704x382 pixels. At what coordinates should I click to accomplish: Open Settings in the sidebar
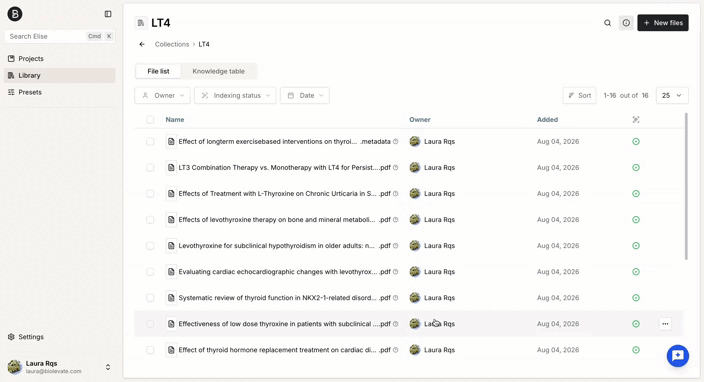tap(60, 337)
